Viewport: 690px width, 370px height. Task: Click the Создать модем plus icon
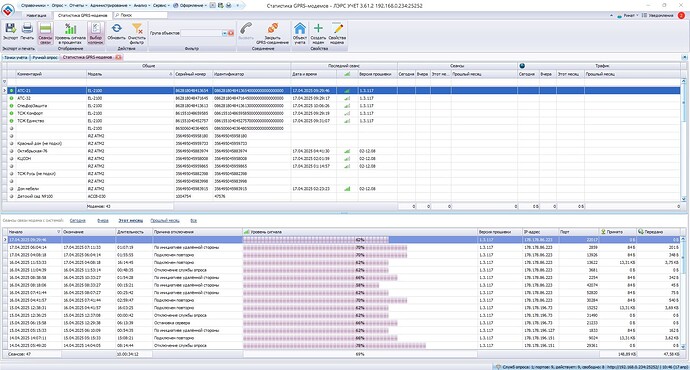[x=318, y=29]
